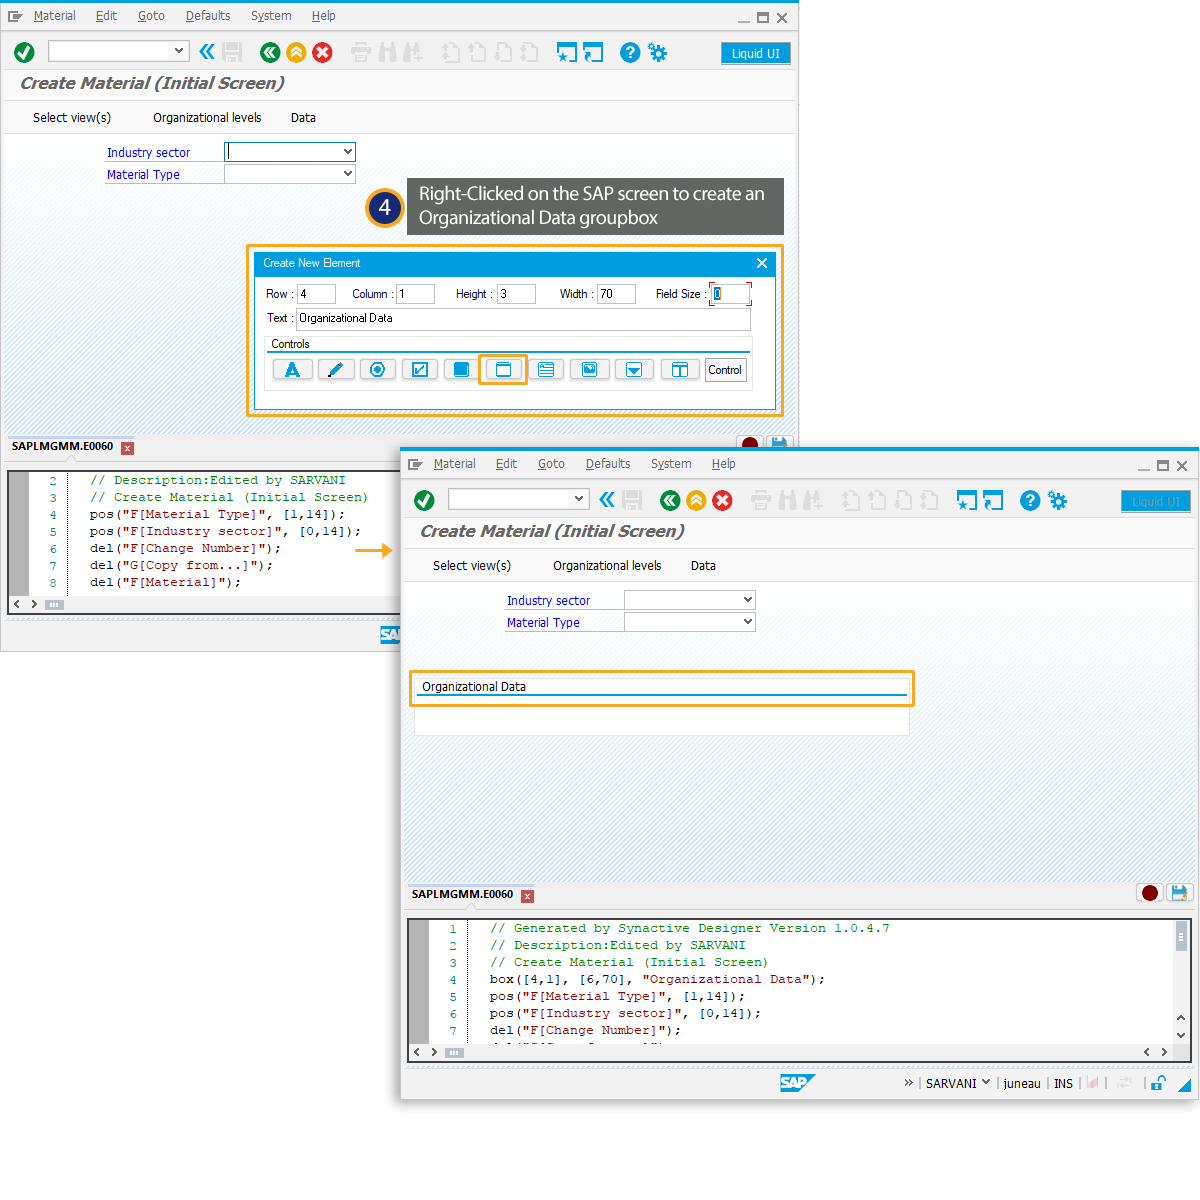
Task: Open Customize Layout gear in back window
Action: [657, 52]
